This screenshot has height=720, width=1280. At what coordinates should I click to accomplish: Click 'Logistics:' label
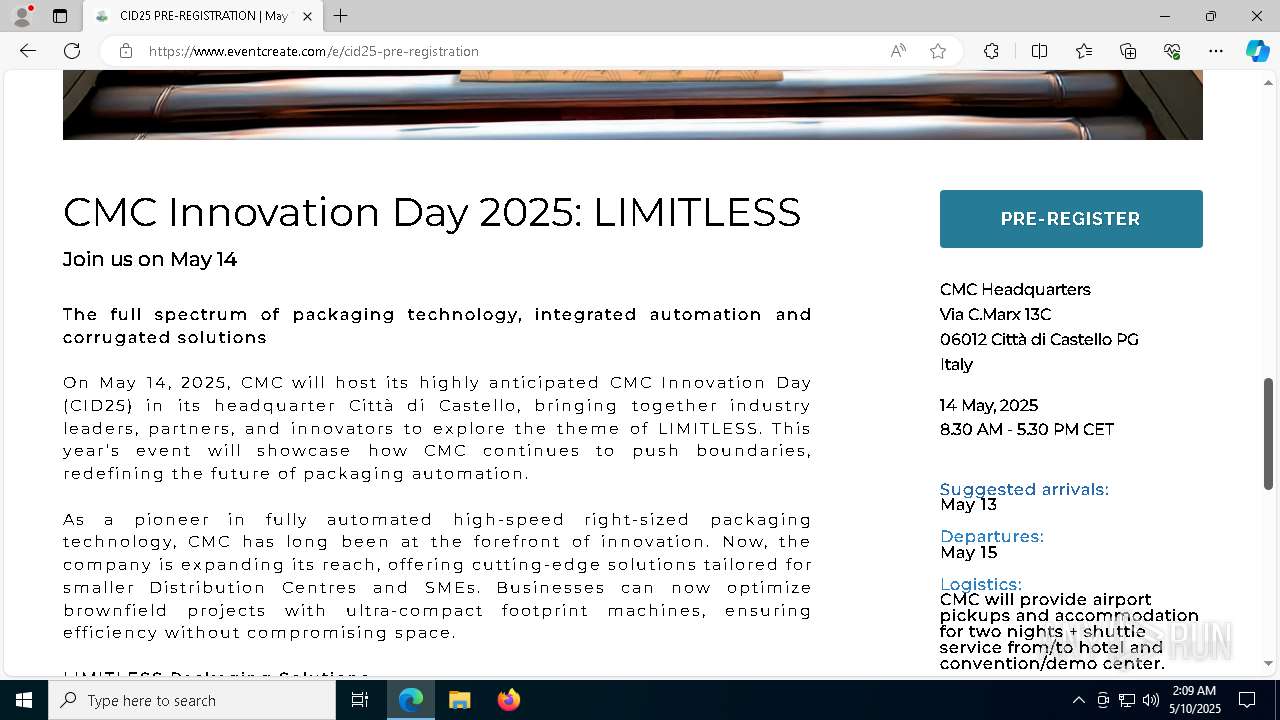(x=980, y=584)
